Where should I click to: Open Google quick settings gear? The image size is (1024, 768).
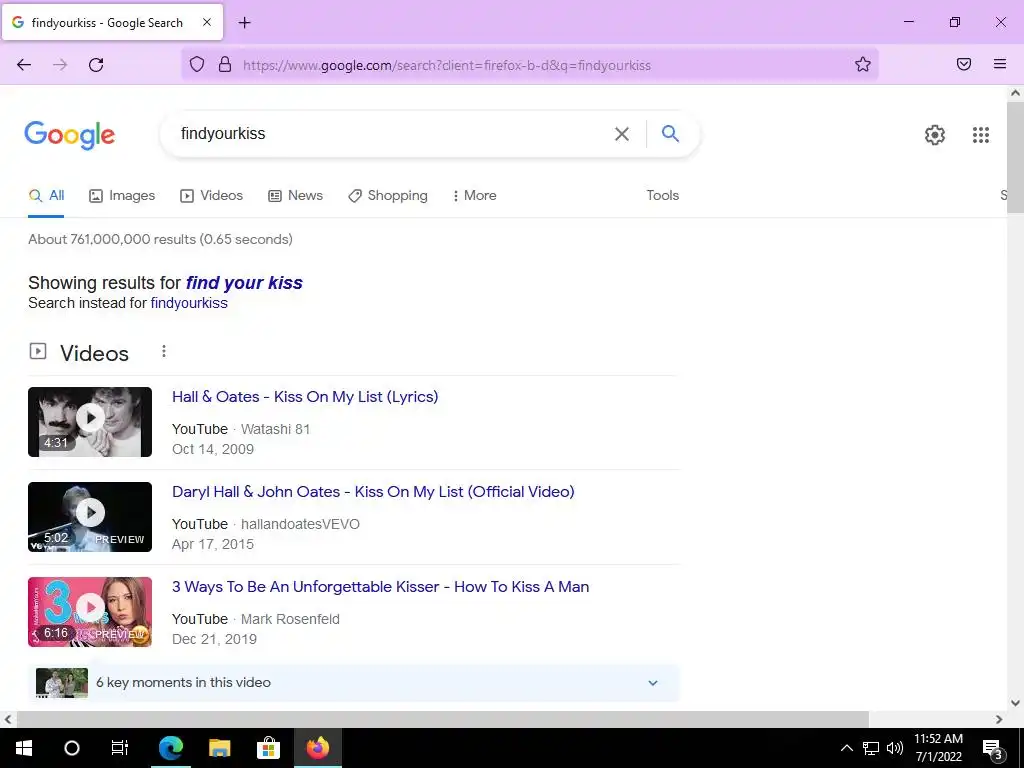[935, 135]
